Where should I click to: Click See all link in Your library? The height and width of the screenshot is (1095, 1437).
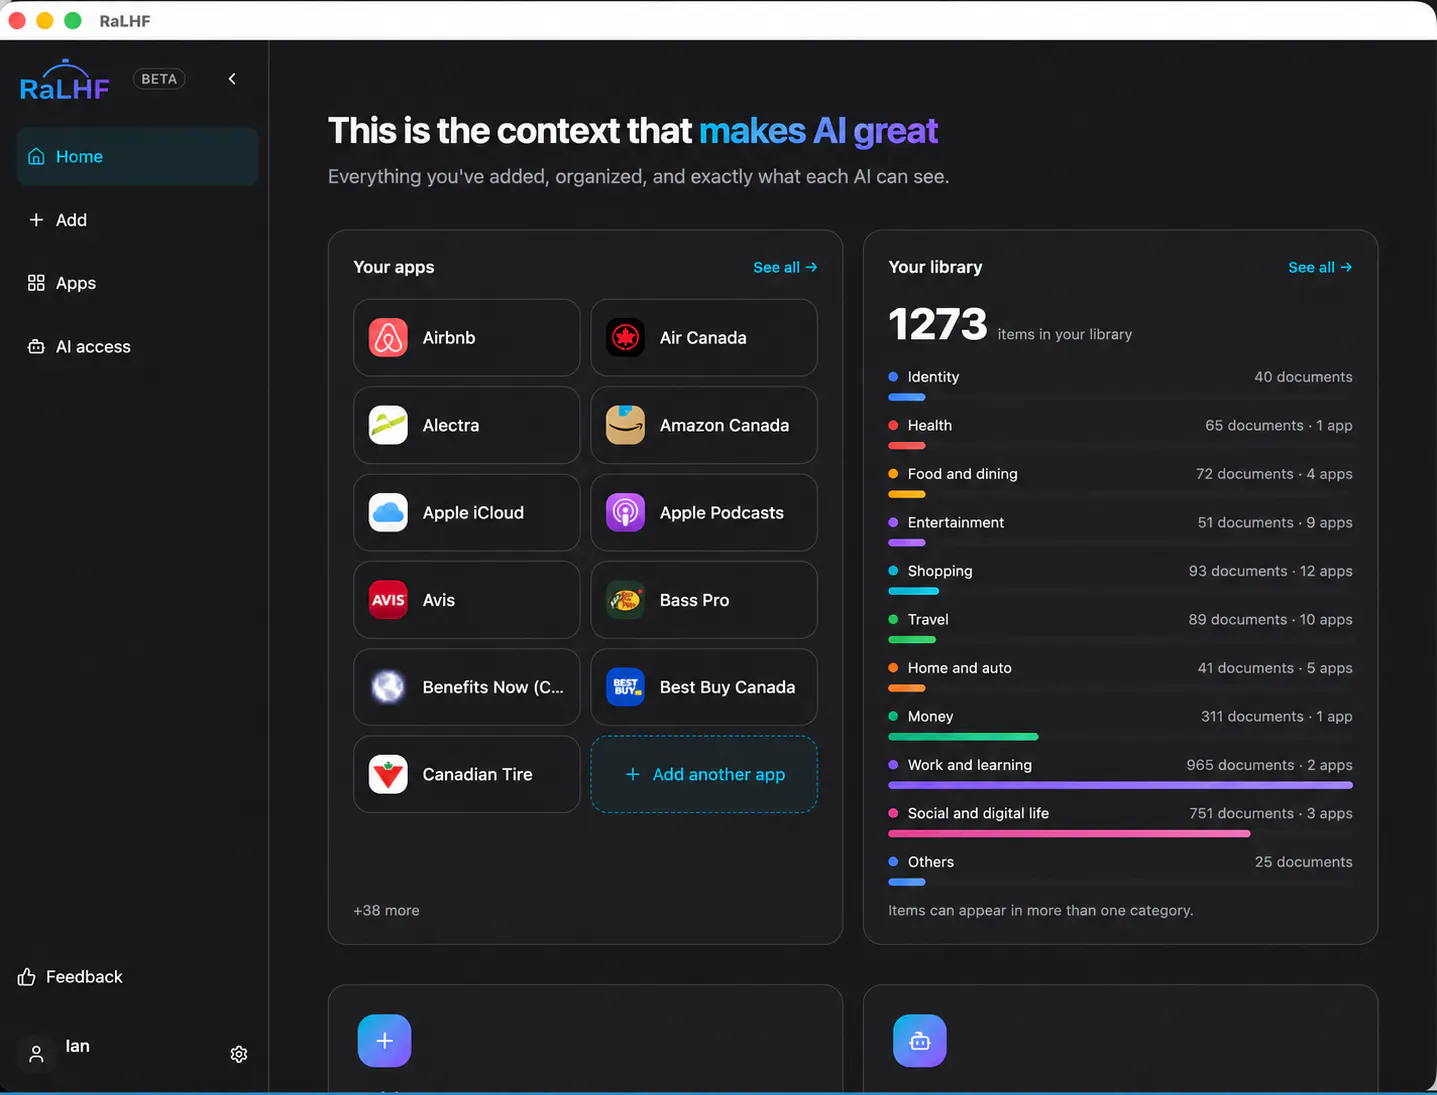[x=1320, y=267]
